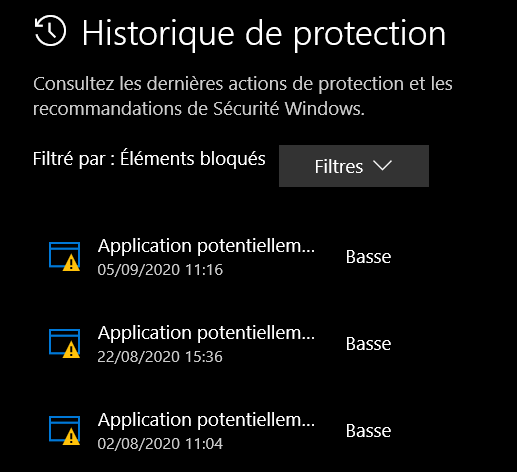Click the Filtré par : Éléments bloqués label
The height and width of the screenshot is (472, 517).
pos(149,158)
